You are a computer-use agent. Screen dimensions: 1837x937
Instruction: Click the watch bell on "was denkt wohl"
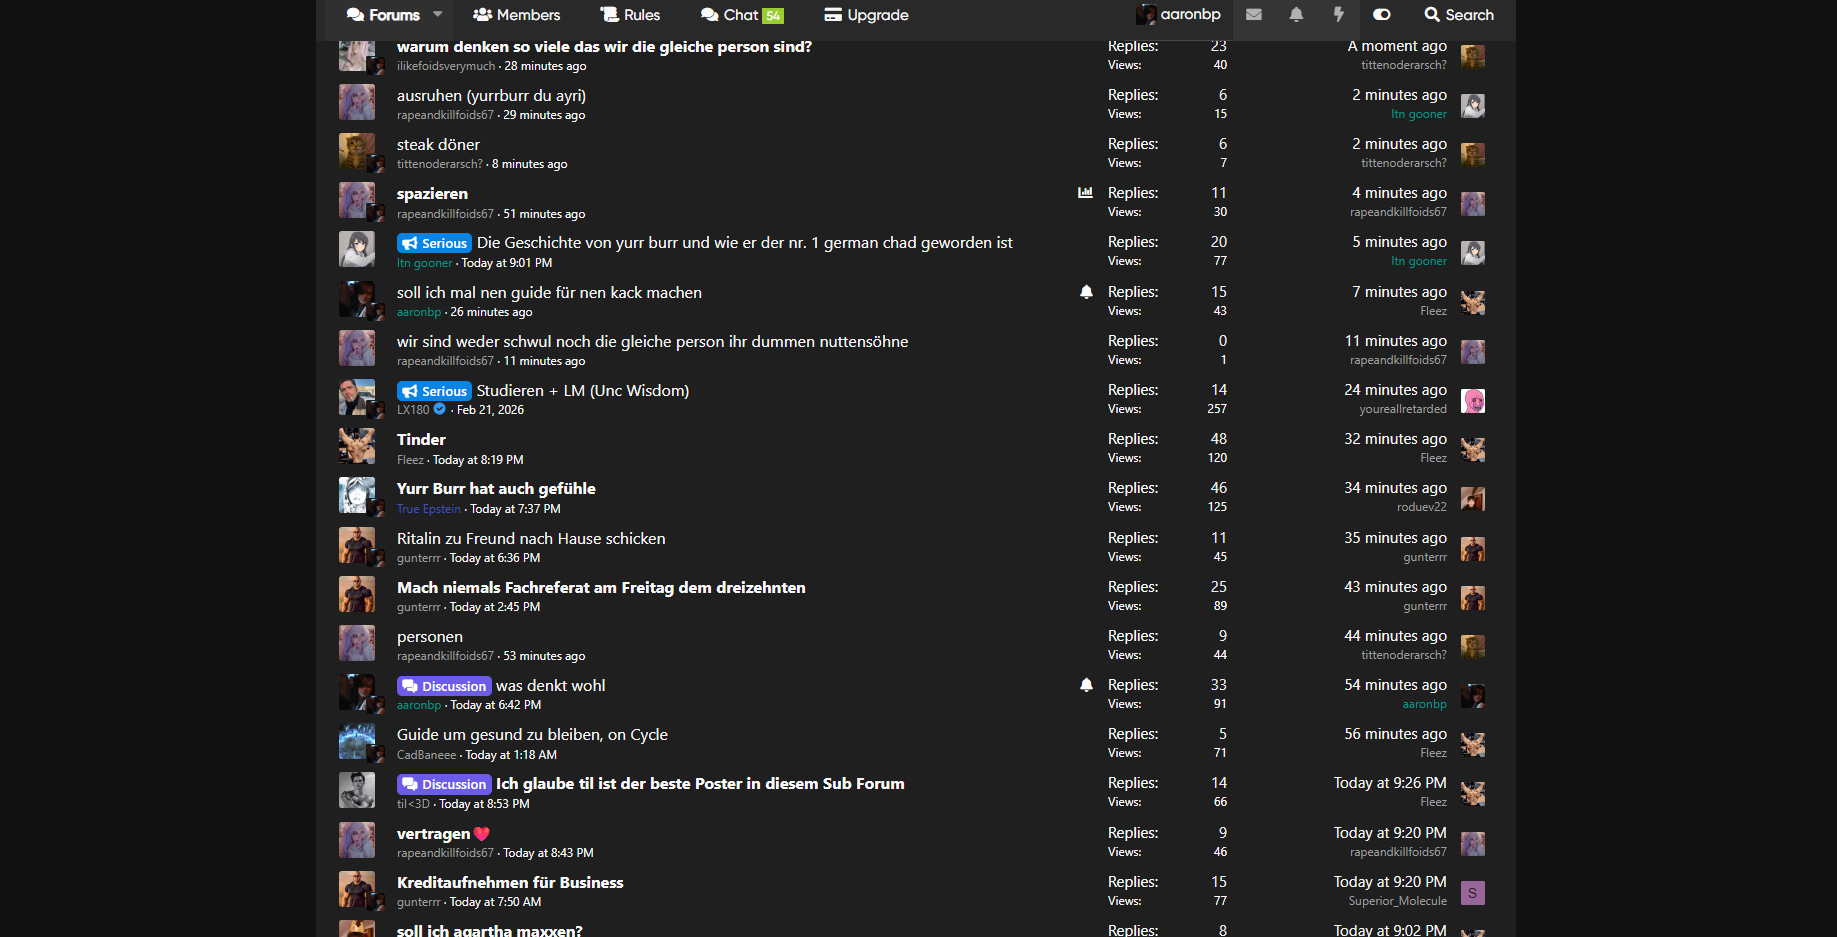tap(1086, 685)
